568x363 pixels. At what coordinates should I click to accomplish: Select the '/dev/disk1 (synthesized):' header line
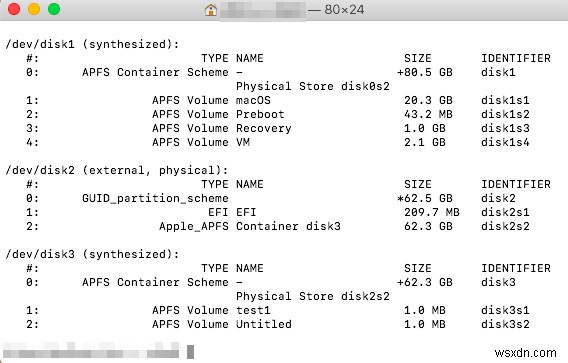(x=92, y=44)
